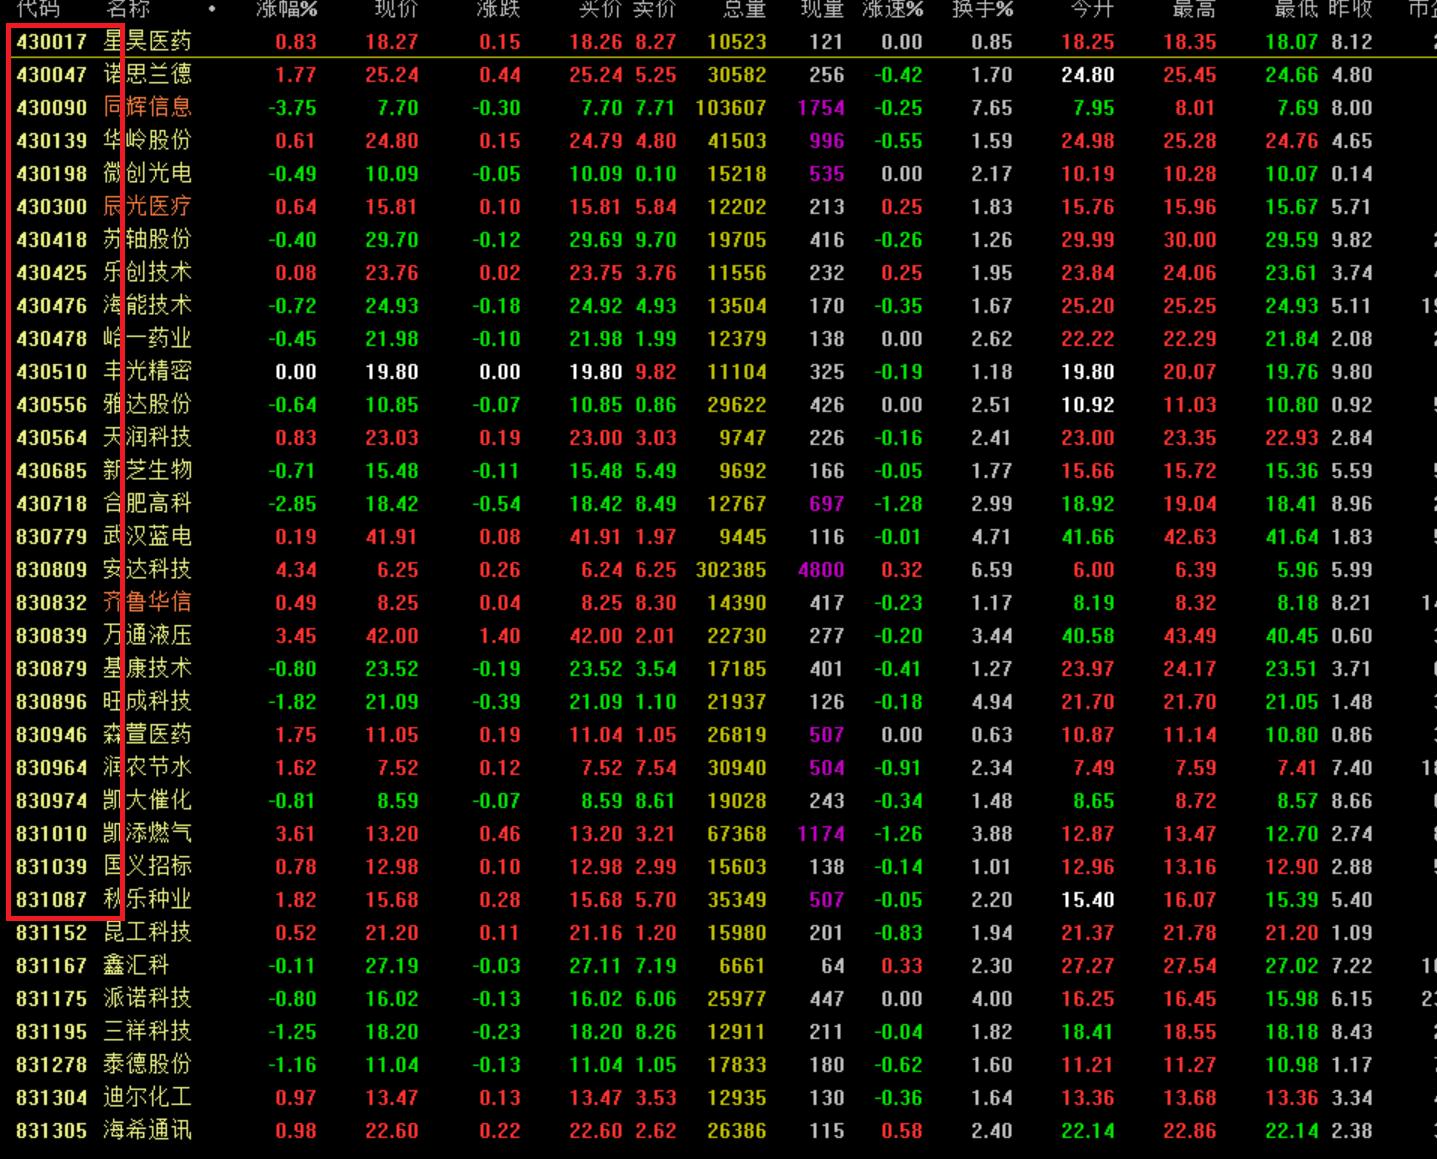Screen dimensions: 1437x1159
Task: Select stock code 831305
Action: click(x=51, y=1131)
